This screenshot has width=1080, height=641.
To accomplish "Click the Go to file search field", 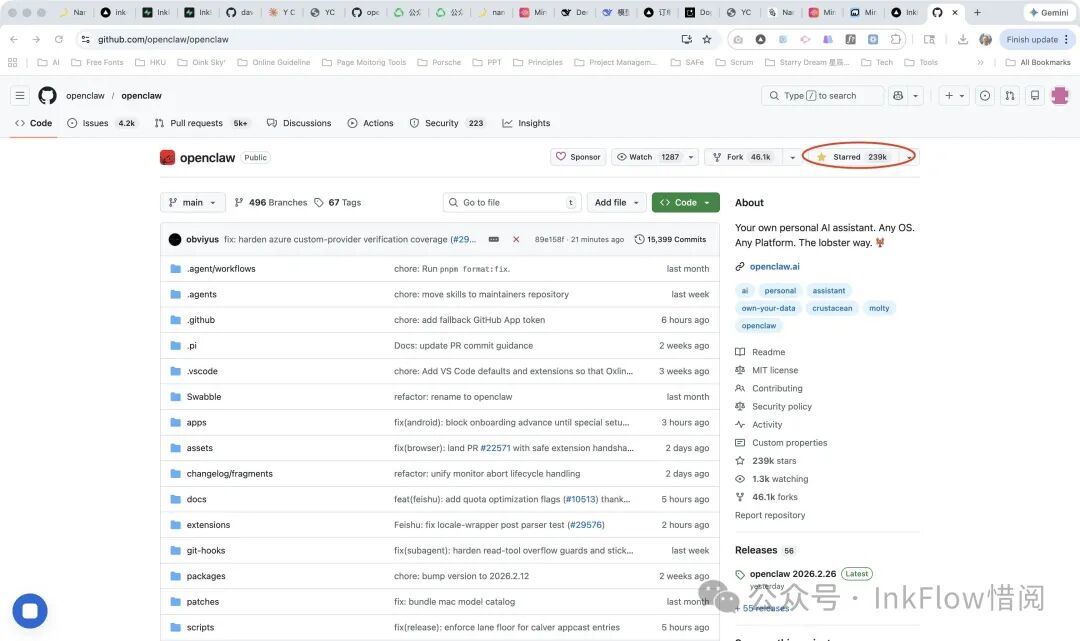I will (512, 202).
